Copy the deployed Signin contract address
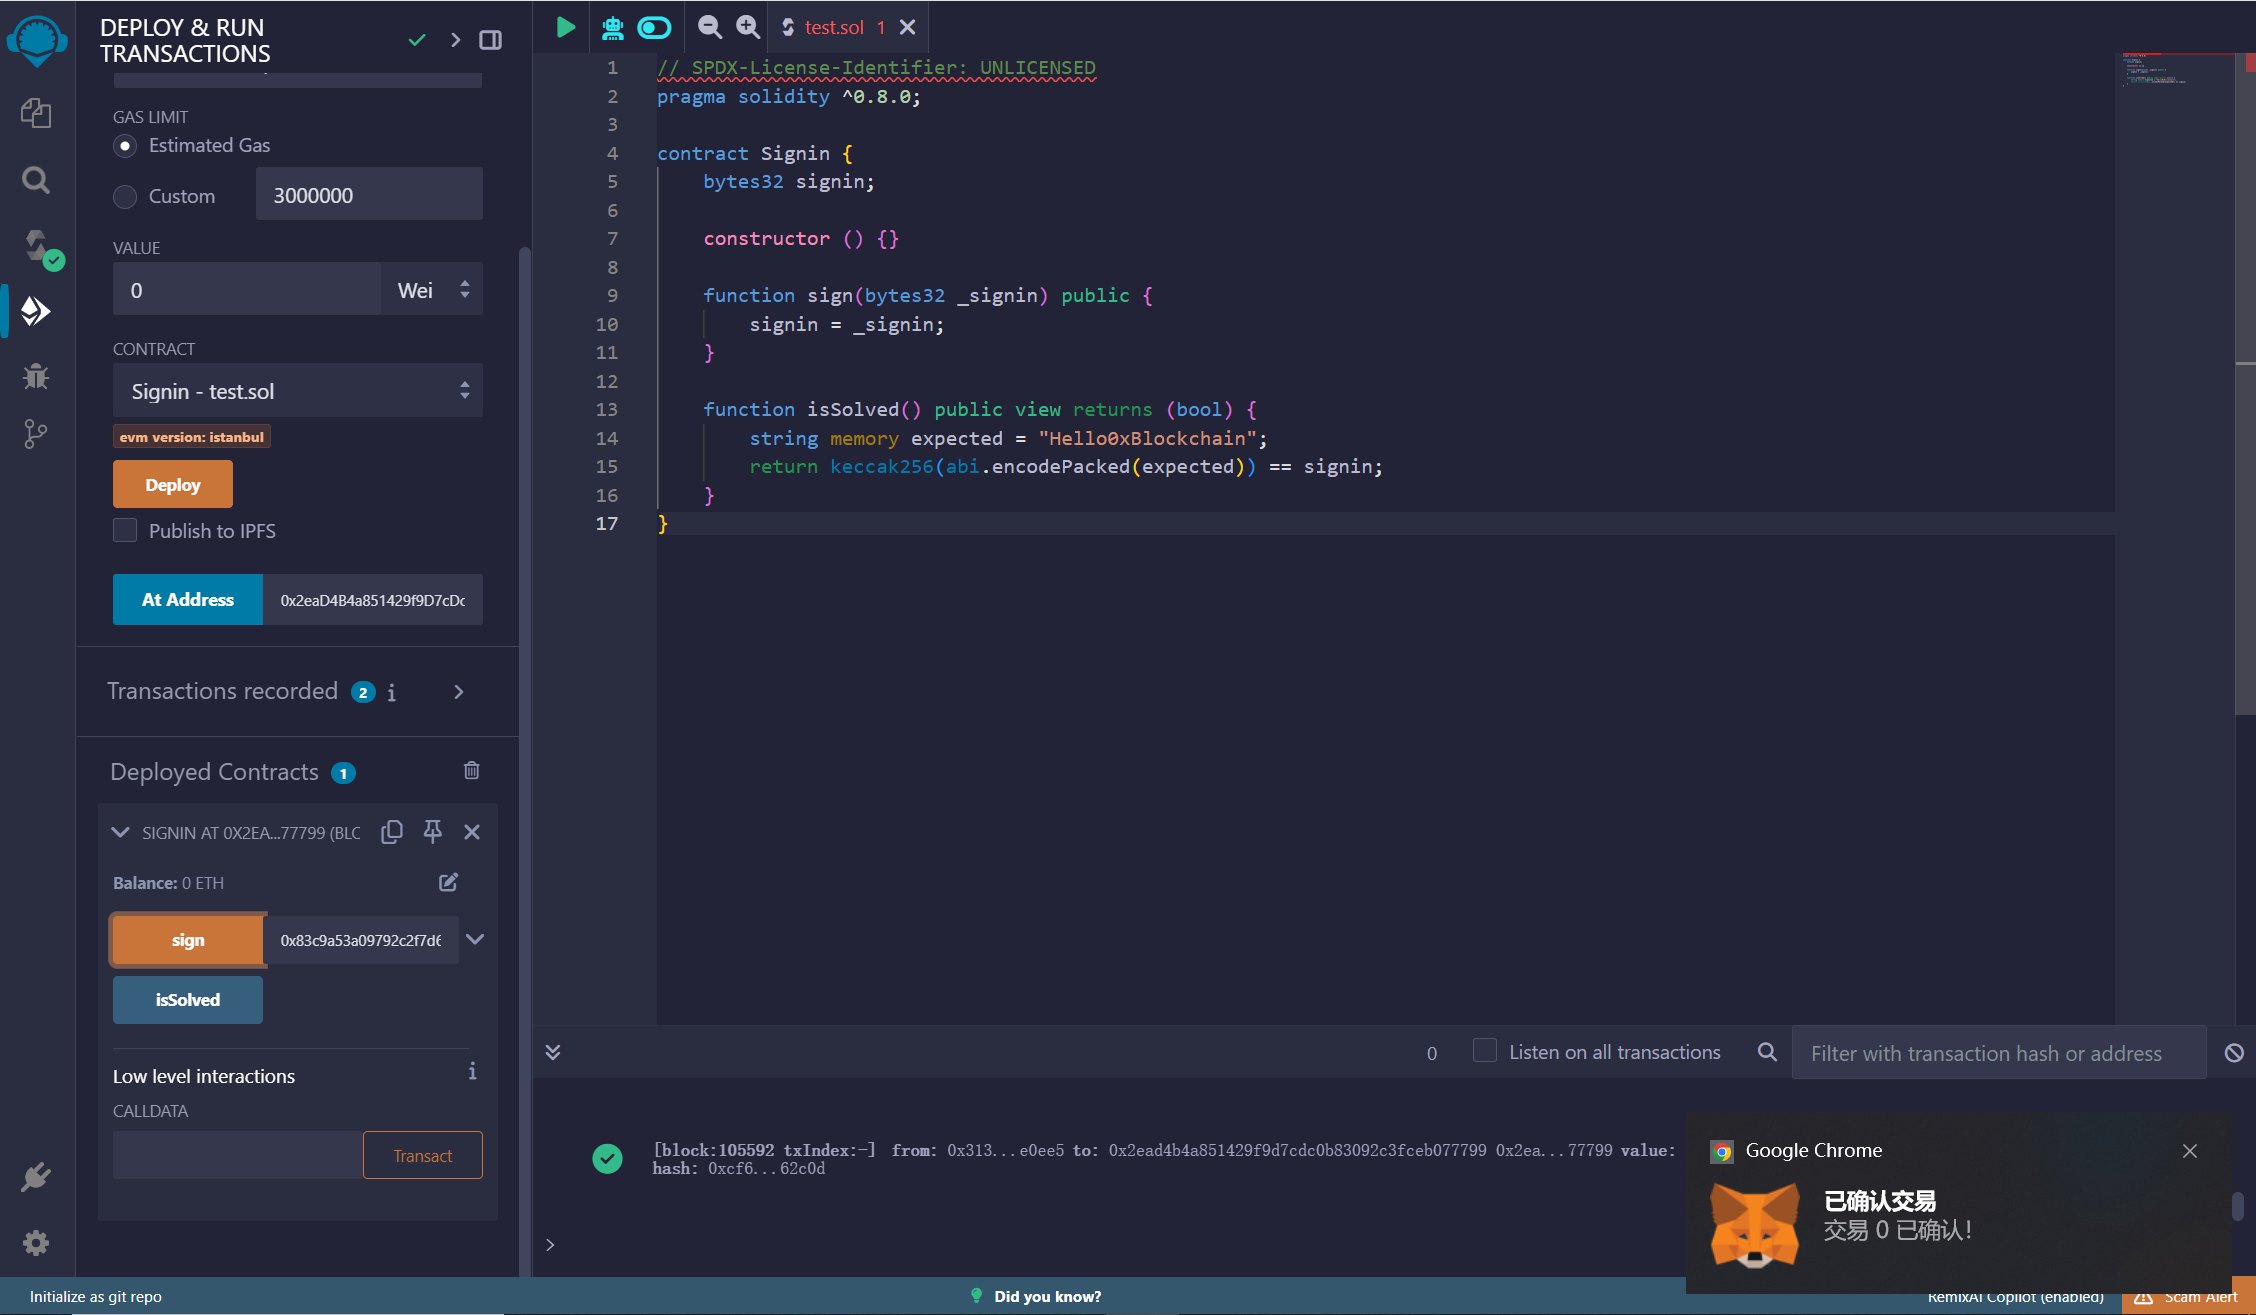The image size is (2256, 1315). (x=392, y=832)
